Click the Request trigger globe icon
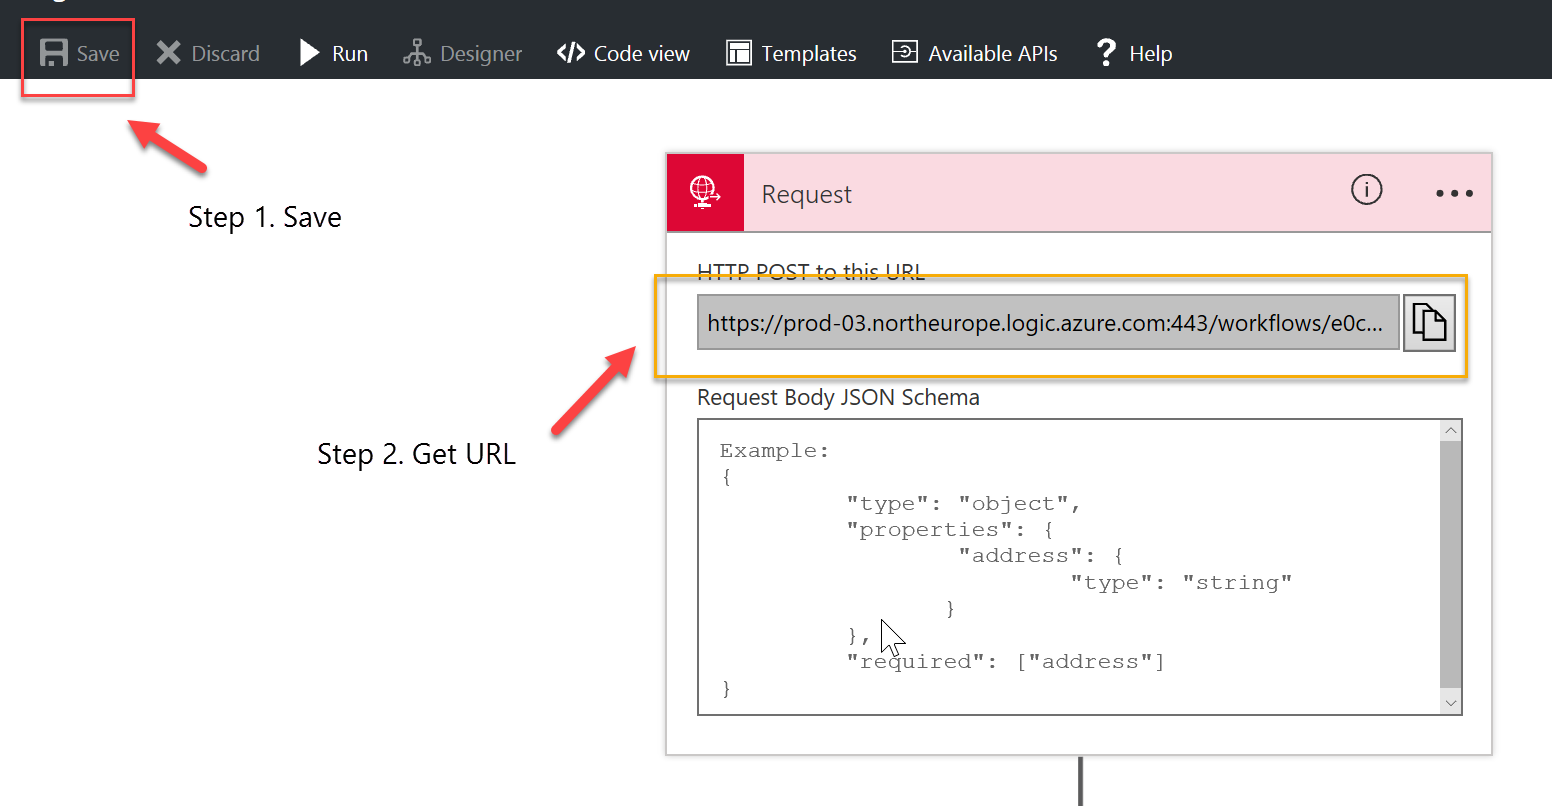Image resolution: width=1552 pixels, height=806 pixels. tap(705, 191)
